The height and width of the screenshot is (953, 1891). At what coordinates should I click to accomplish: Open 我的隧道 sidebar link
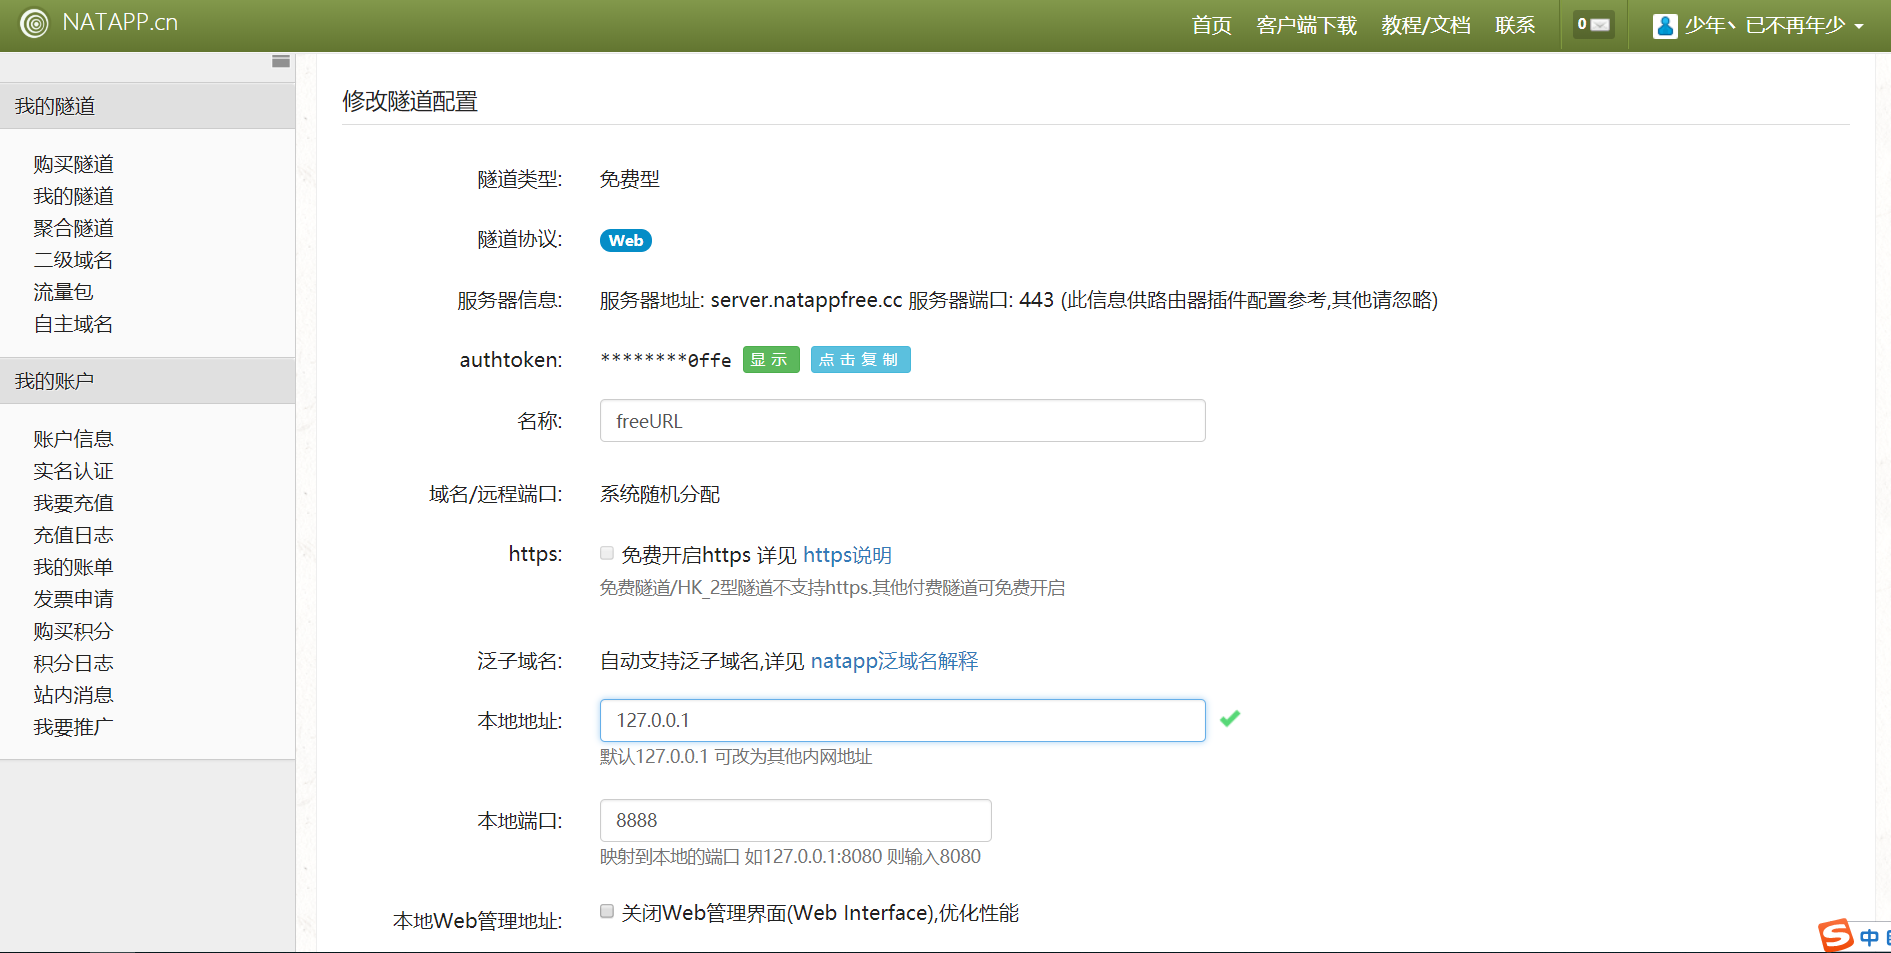[73, 196]
